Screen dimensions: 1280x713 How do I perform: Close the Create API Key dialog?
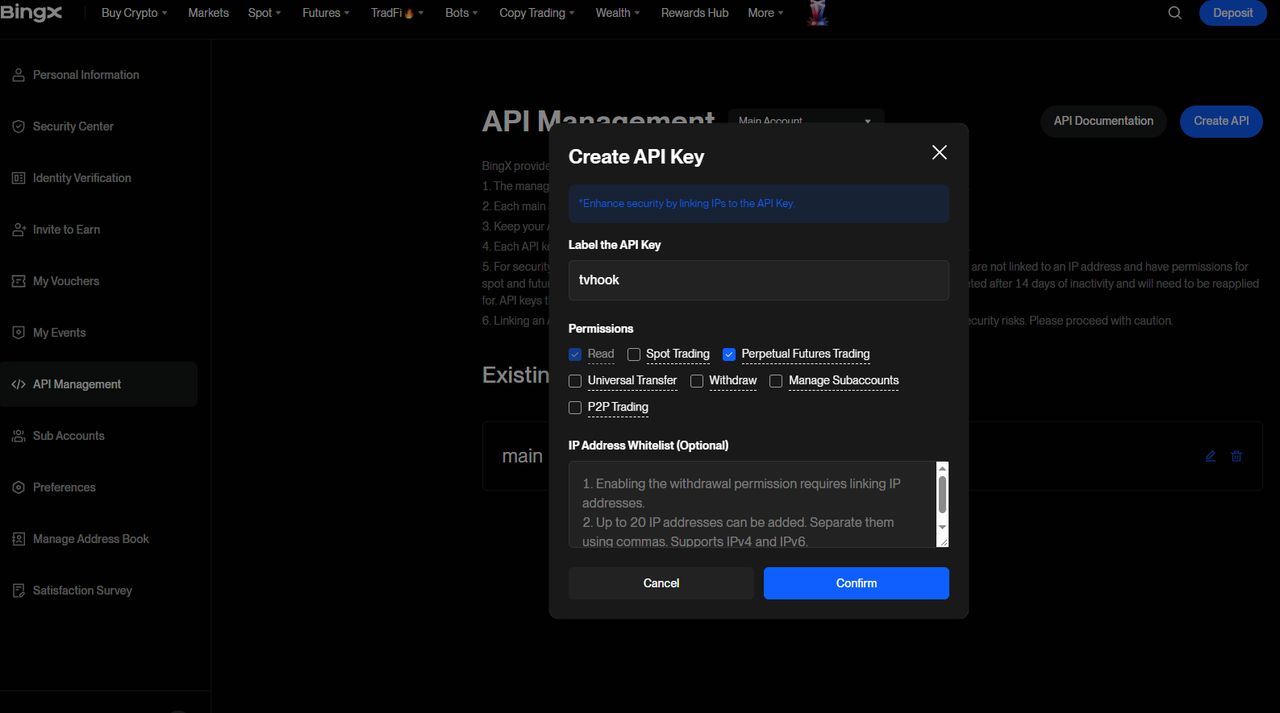(939, 152)
